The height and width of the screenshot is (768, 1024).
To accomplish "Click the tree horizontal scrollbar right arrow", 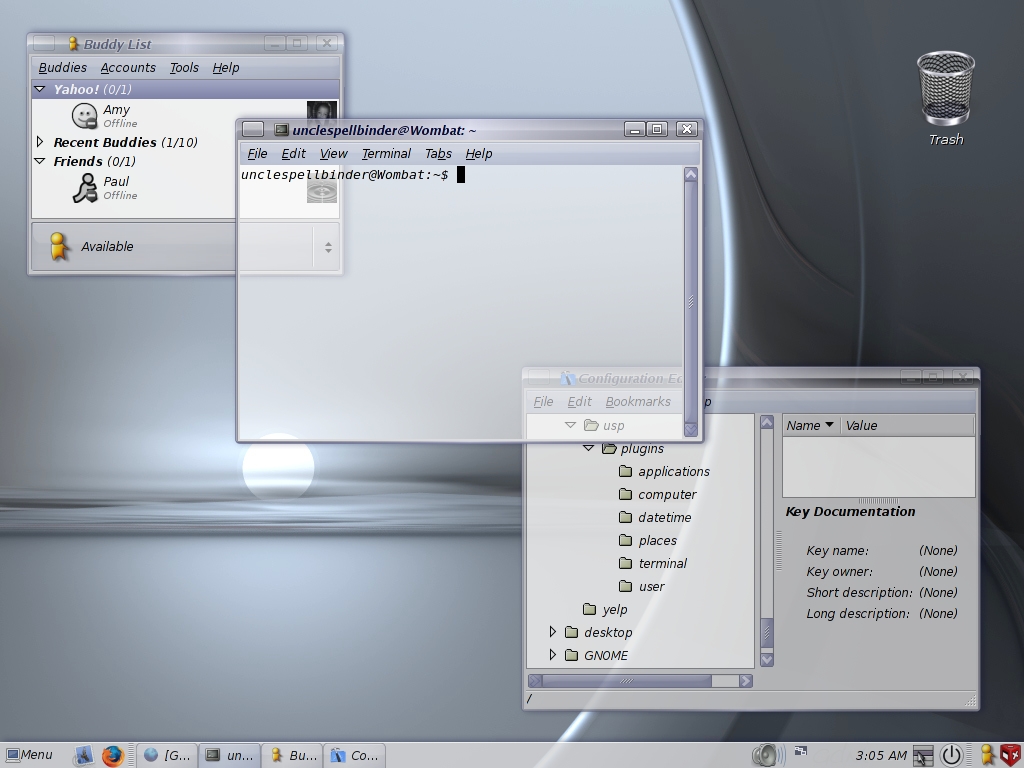I will [x=745, y=680].
